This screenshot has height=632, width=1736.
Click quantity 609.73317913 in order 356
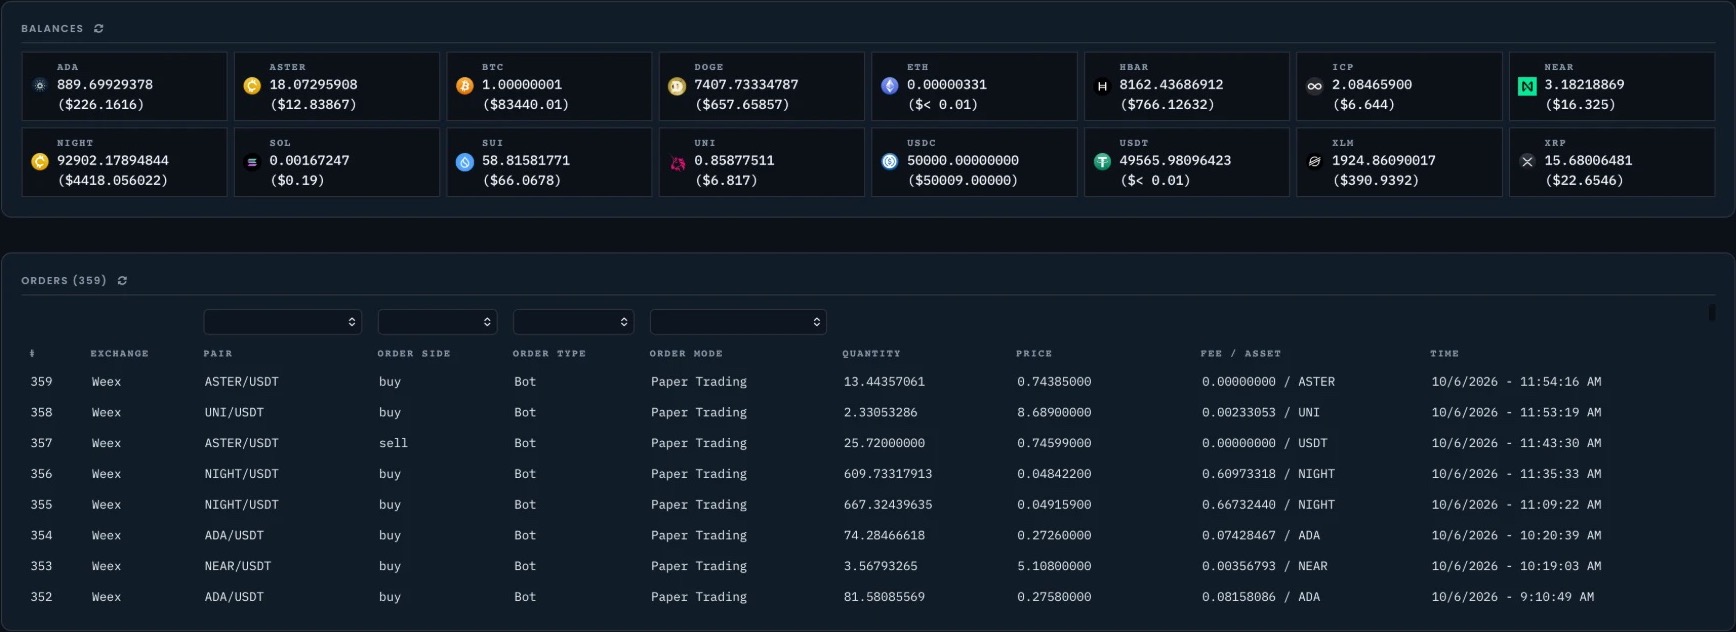pos(888,474)
